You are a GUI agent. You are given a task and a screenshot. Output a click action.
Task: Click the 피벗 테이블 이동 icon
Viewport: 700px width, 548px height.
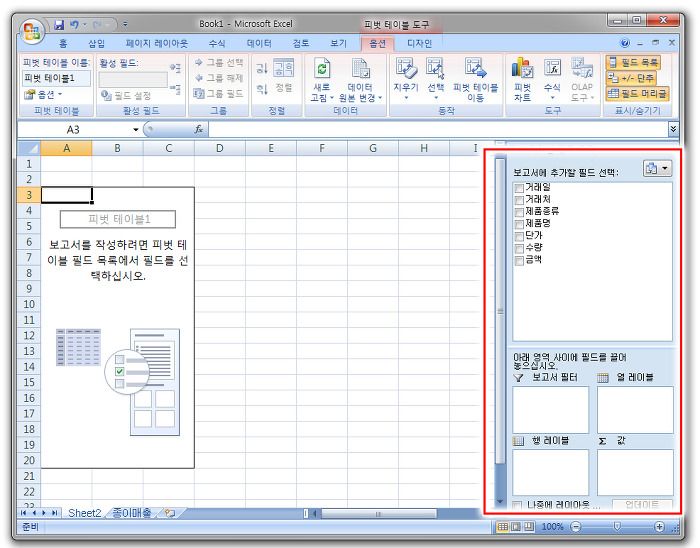pyautogui.click(x=475, y=68)
